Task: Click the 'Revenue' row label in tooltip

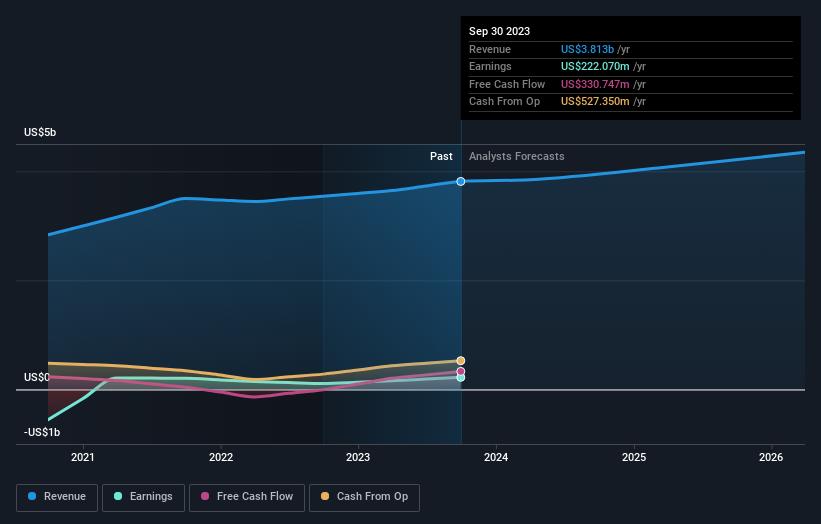Action: (490, 49)
